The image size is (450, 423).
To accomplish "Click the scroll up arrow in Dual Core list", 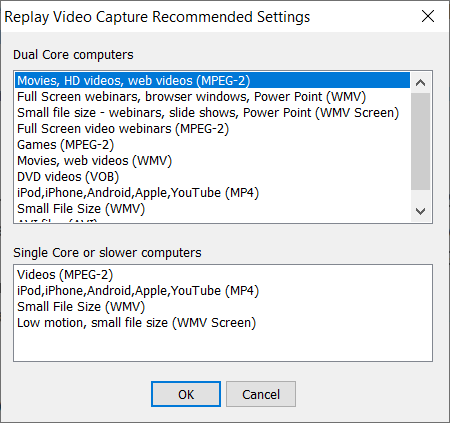I will pyautogui.click(x=420, y=82).
